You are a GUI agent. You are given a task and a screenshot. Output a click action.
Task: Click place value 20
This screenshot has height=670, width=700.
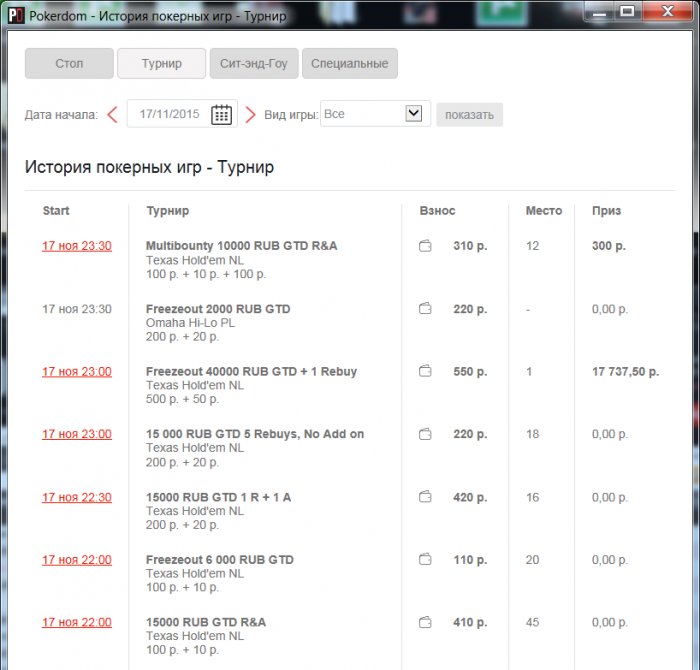(533, 560)
